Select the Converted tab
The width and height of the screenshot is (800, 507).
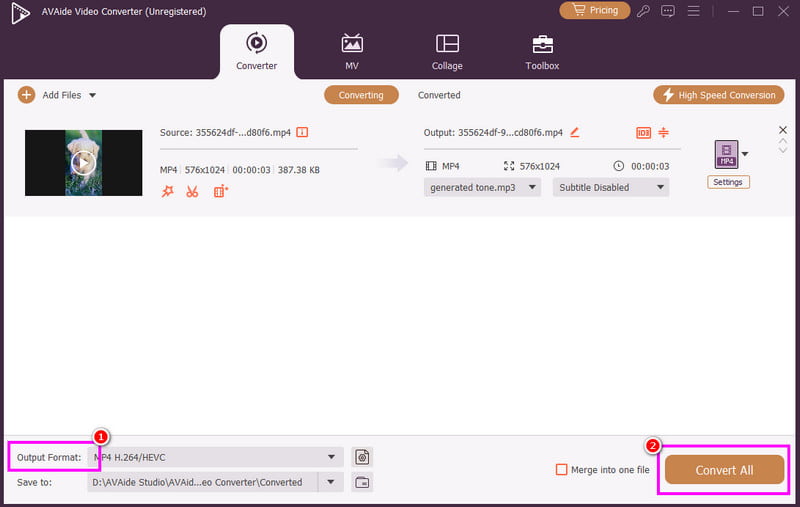439,95
